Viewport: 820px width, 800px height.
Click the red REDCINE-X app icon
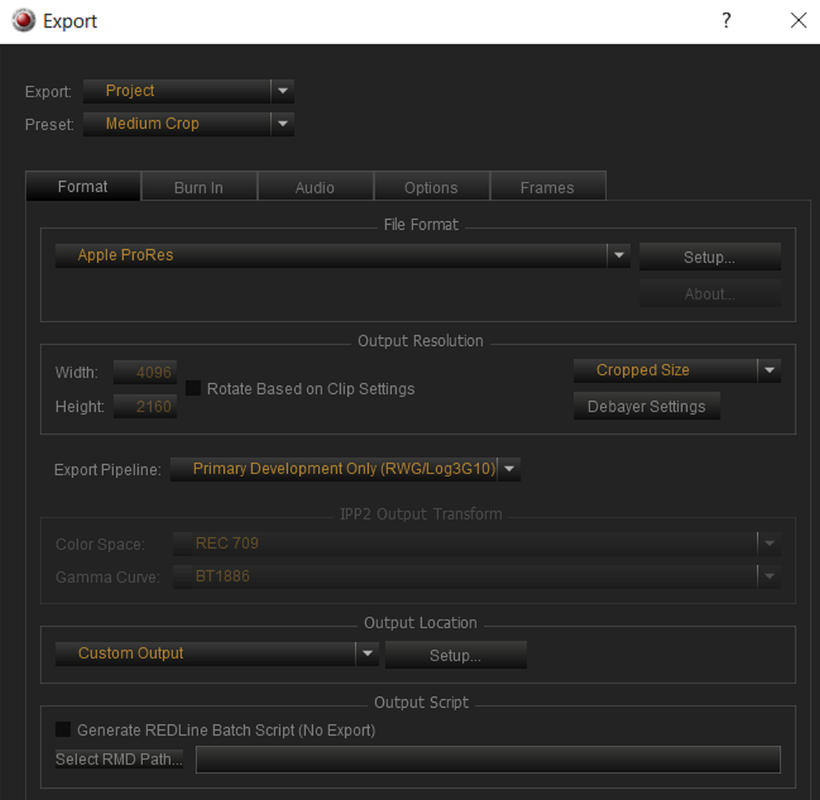tap(24, 21)
